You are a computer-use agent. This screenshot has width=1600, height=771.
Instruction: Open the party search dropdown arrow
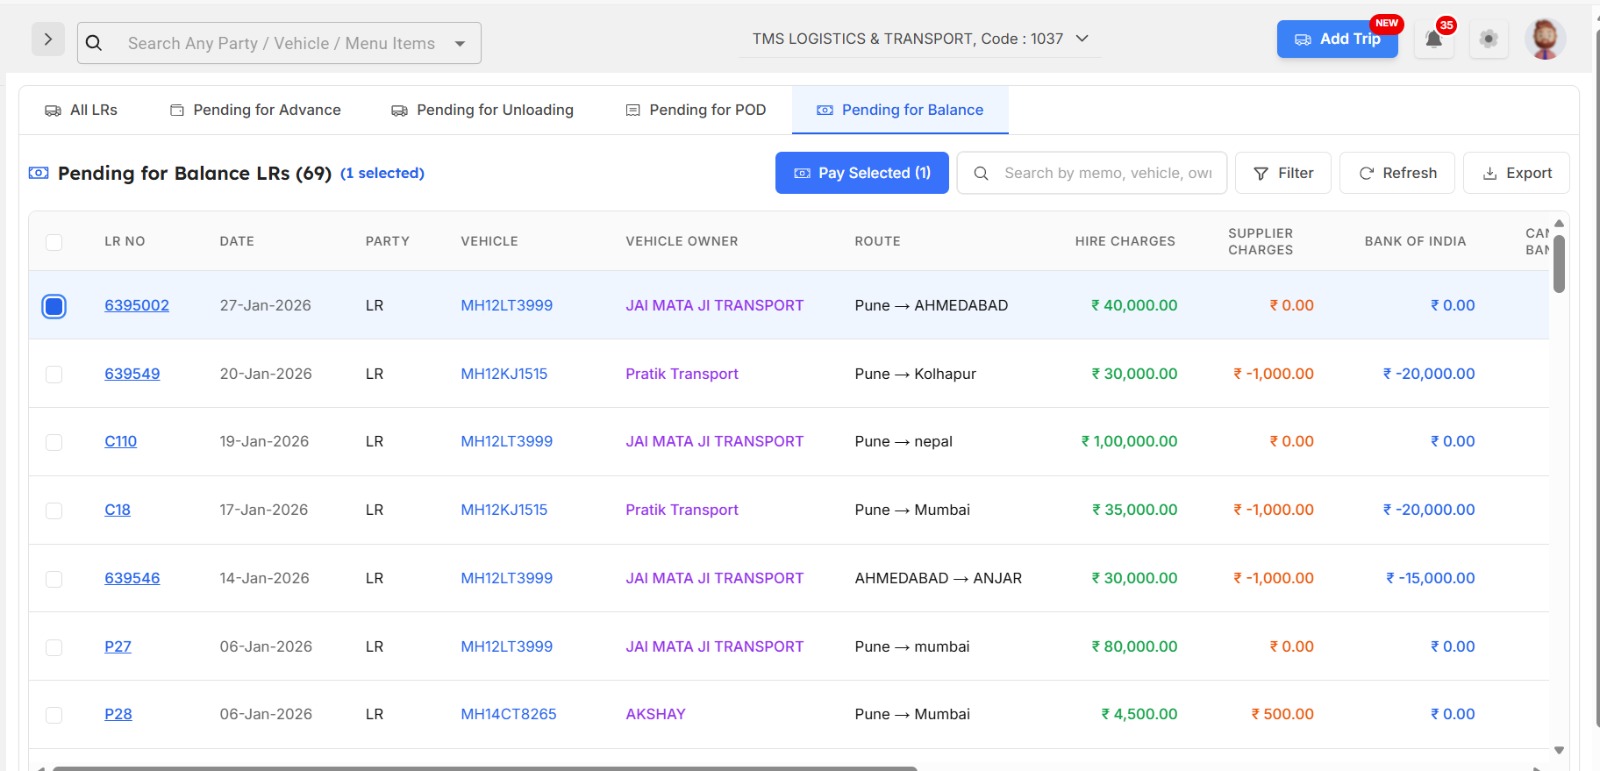460,44
